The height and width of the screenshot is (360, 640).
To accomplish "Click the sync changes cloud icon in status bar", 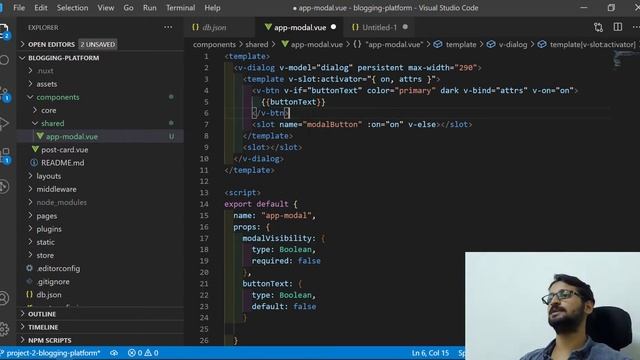I will coord(114,353).
